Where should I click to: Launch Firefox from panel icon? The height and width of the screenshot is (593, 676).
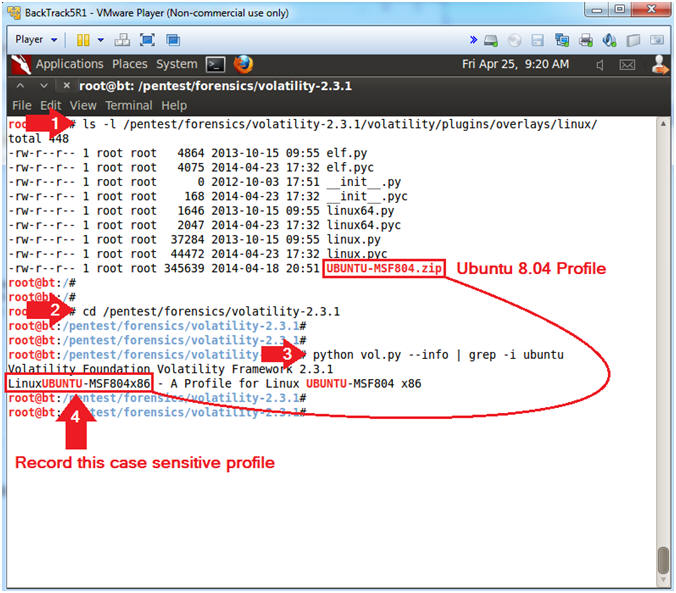243,65
